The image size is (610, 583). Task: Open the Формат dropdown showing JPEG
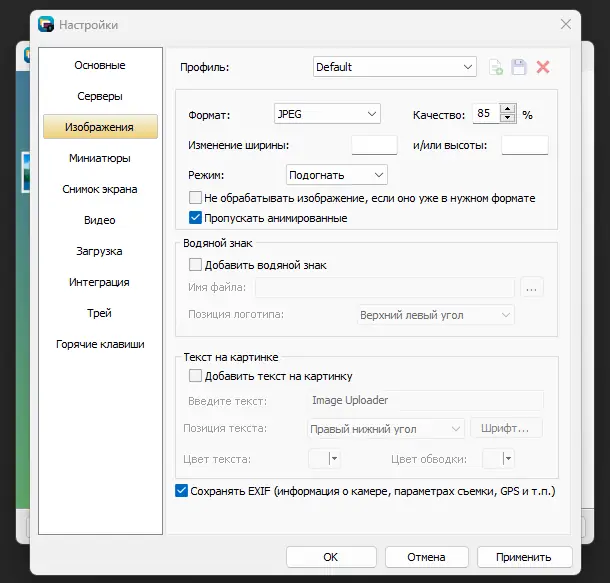coord(327,114)
